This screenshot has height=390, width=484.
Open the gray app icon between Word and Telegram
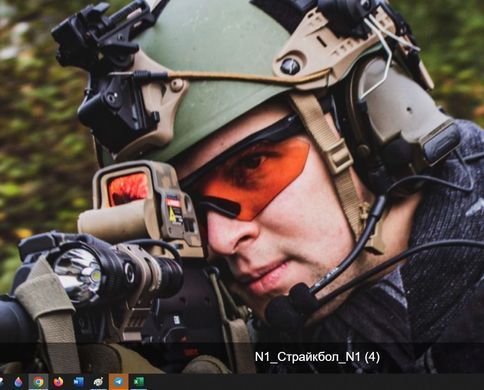pyautogui.click(x=98, y=382)
